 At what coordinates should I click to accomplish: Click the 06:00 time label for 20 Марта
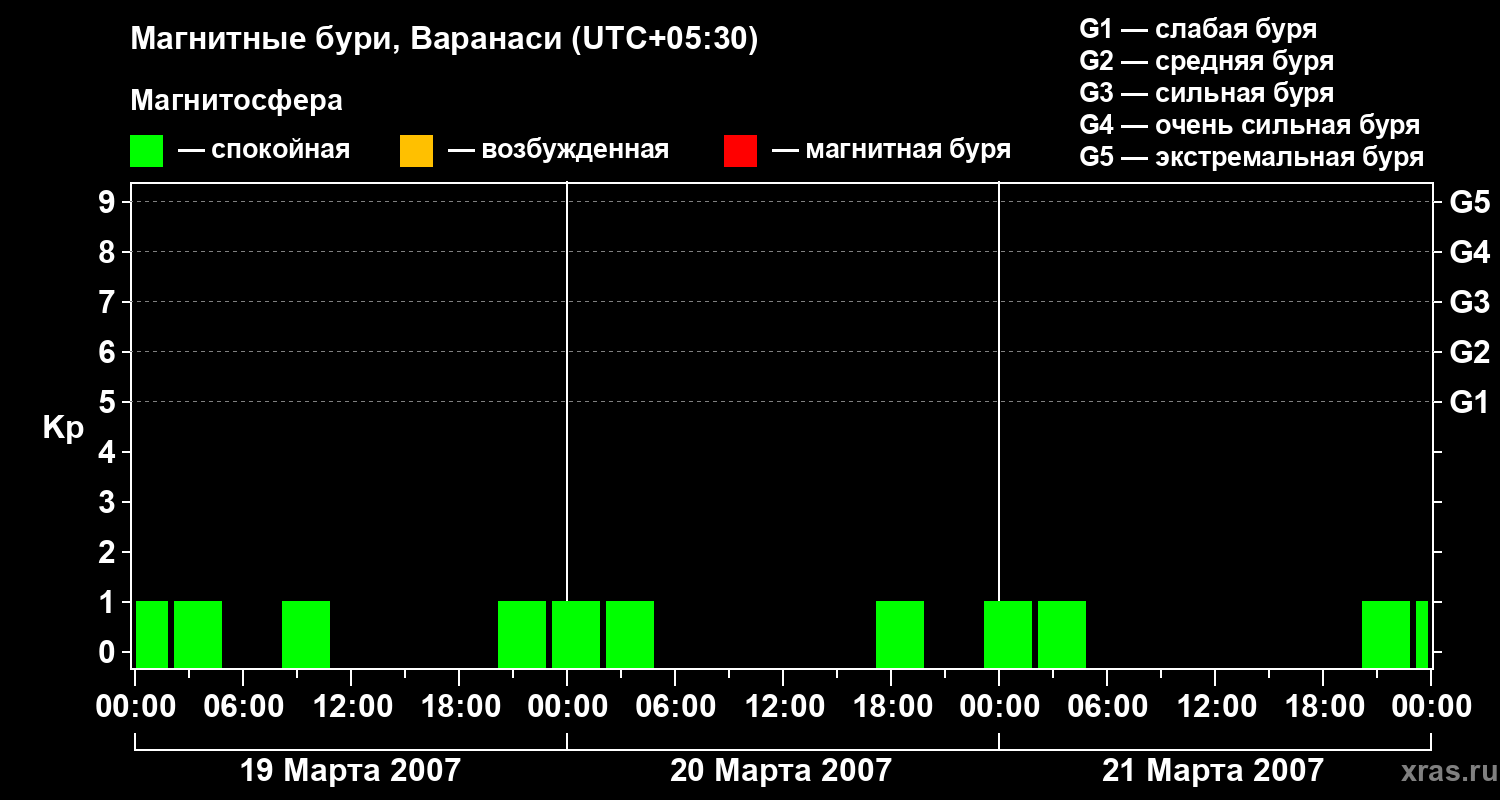click(675, 707)
